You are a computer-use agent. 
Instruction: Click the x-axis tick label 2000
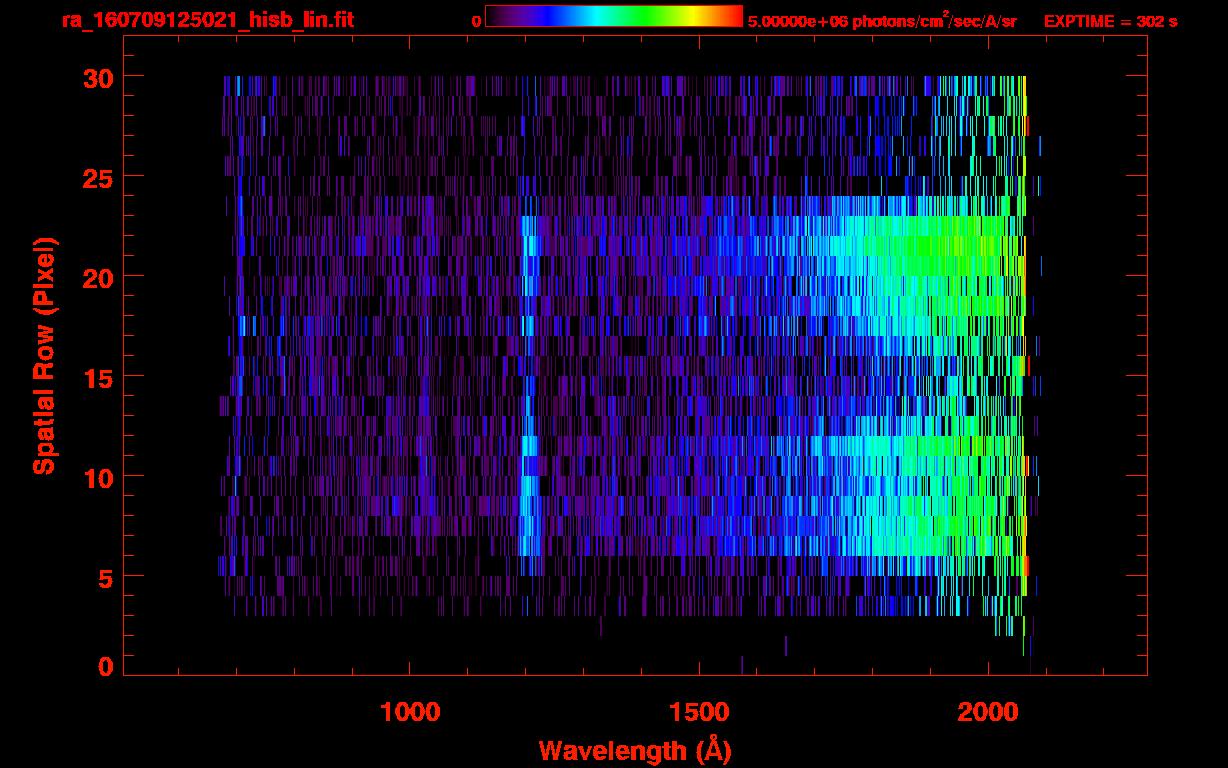point(988,712)
